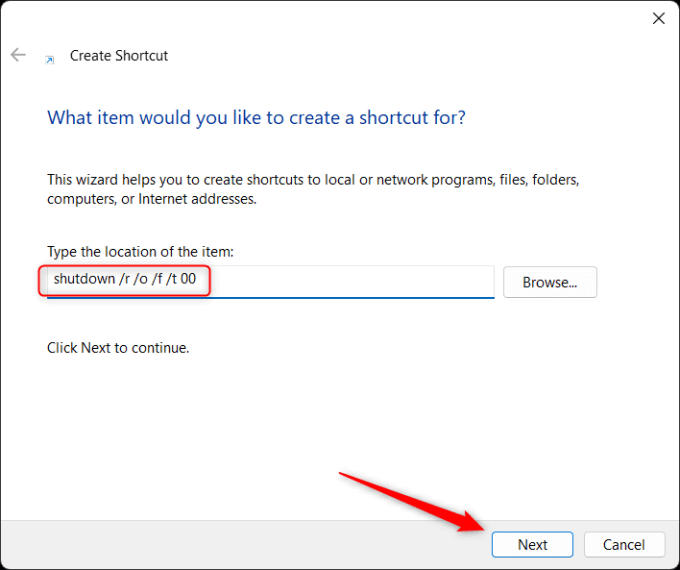680x570 pixels.
Task: Click the word "shutdown" in the location field
Action: [x=84, y=279]
